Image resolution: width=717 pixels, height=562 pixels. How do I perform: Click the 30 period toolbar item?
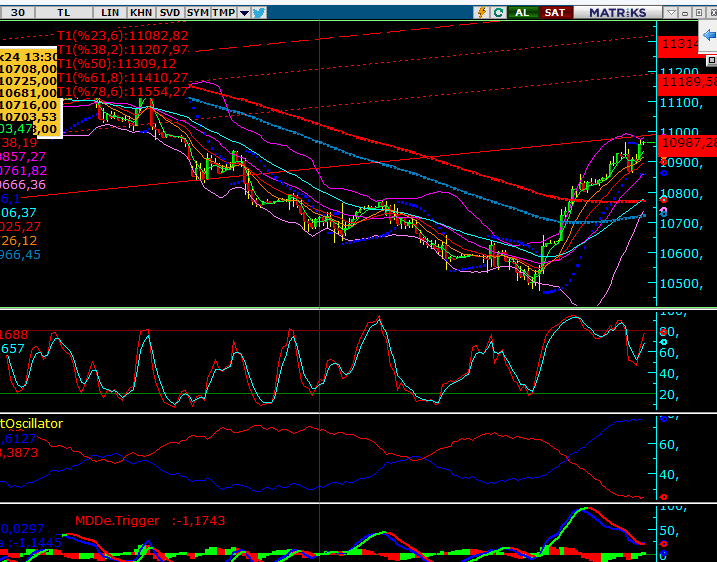(x=17, y=12)
